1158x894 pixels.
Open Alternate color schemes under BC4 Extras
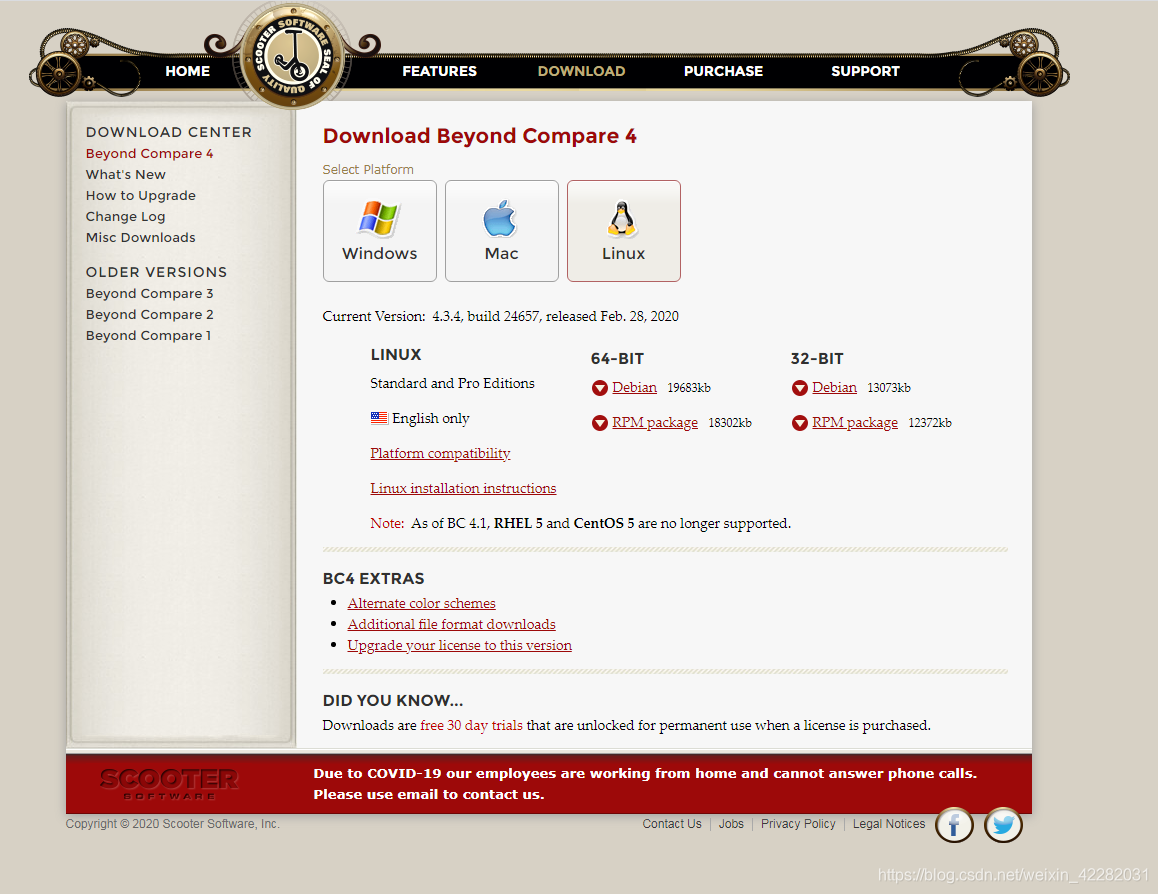(x=421, y=603)
